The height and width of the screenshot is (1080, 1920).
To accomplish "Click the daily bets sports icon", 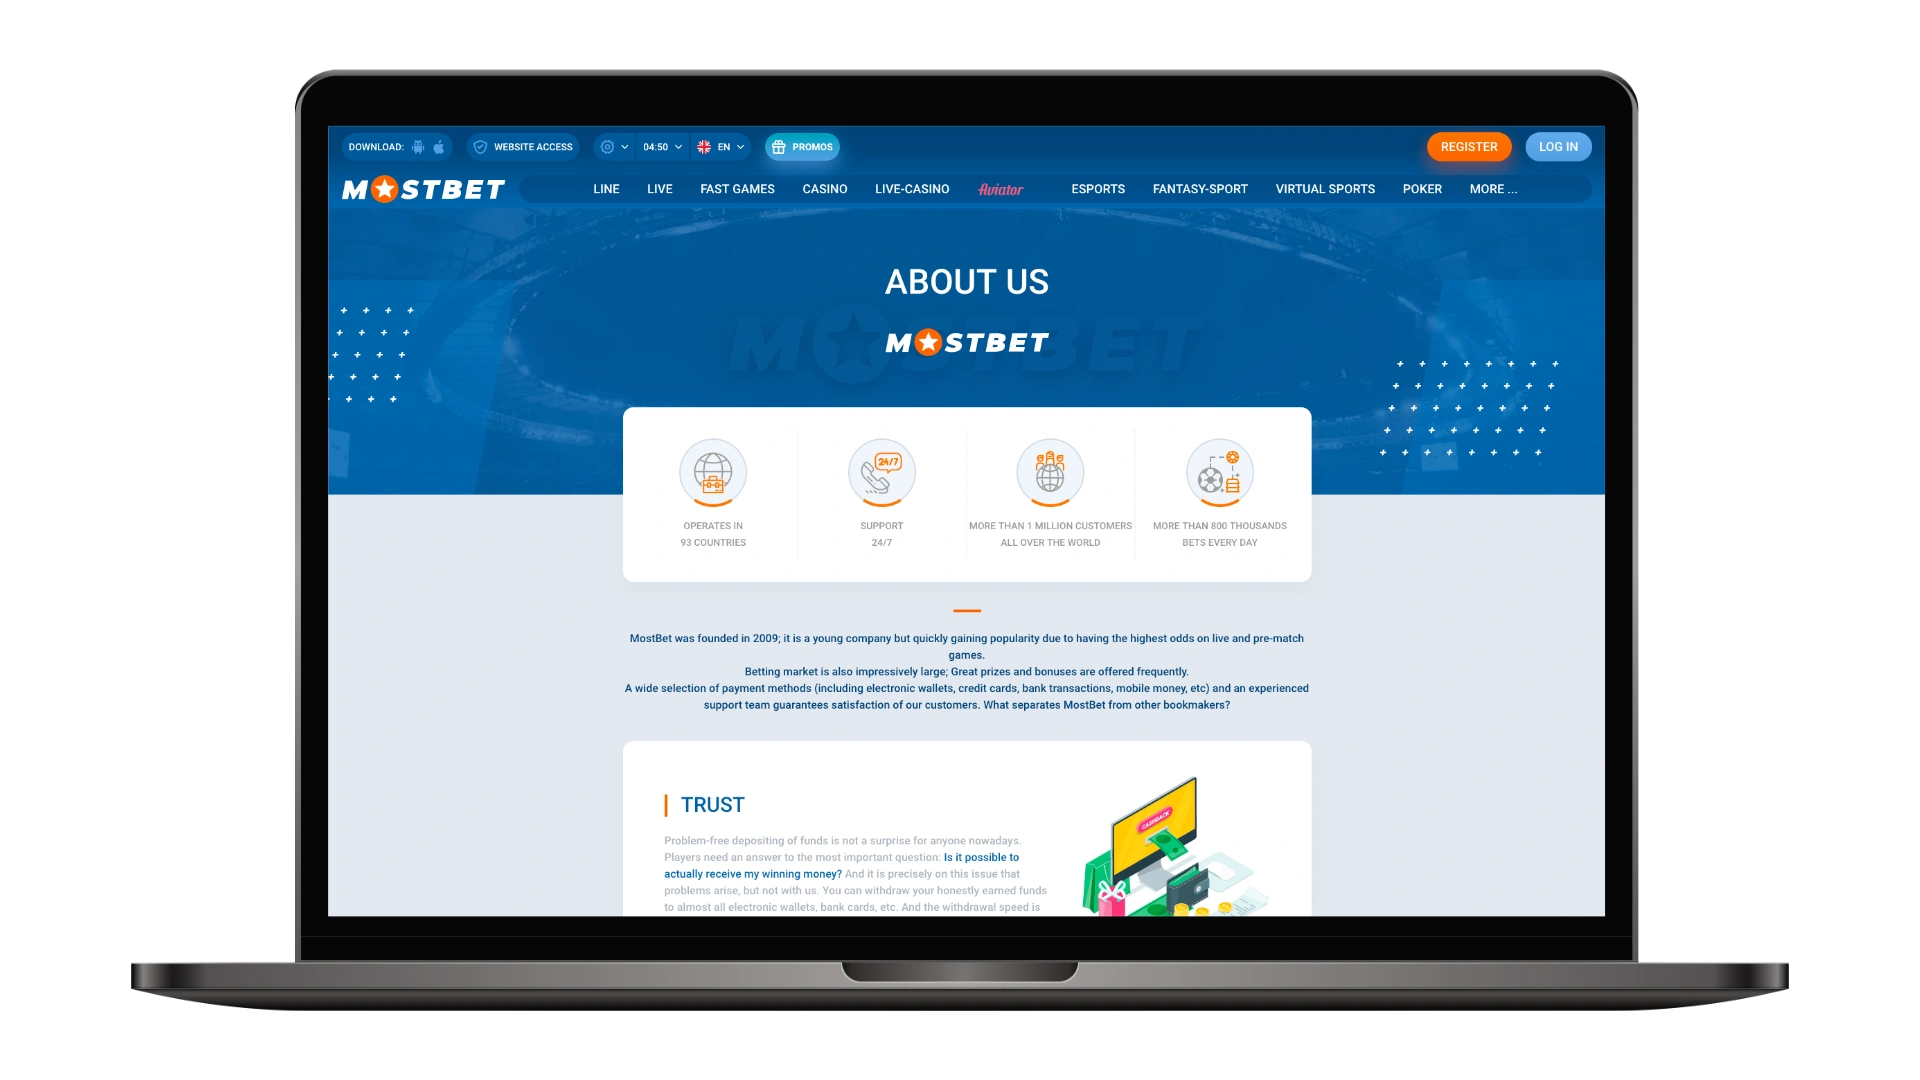I will pyautogui.click(x=1218, y=472).
